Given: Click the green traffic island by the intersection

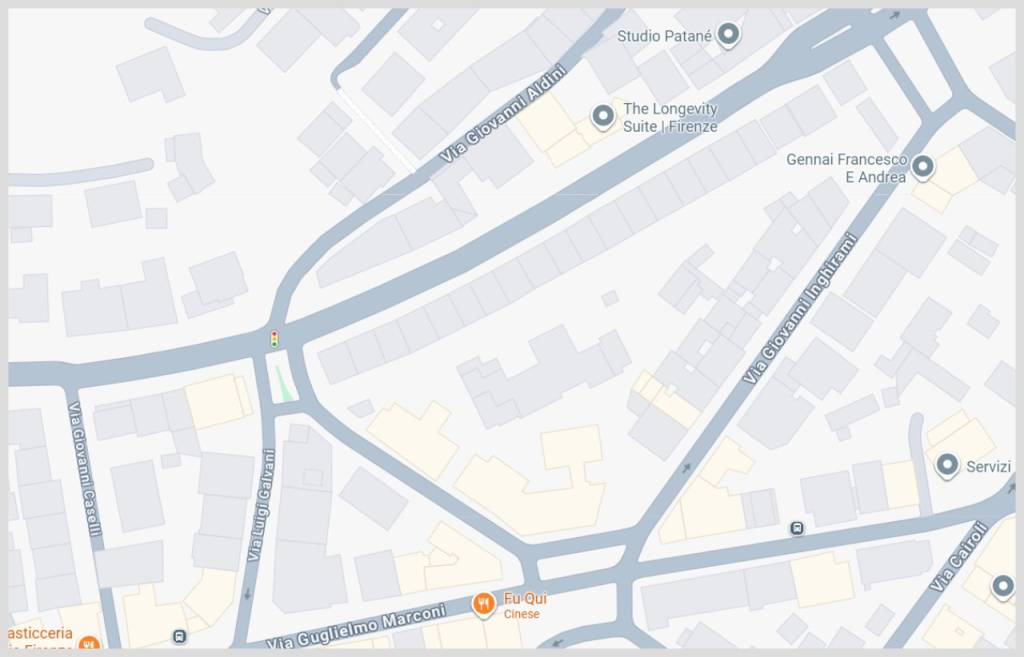Looking at the screenshot, I should 282,385.
